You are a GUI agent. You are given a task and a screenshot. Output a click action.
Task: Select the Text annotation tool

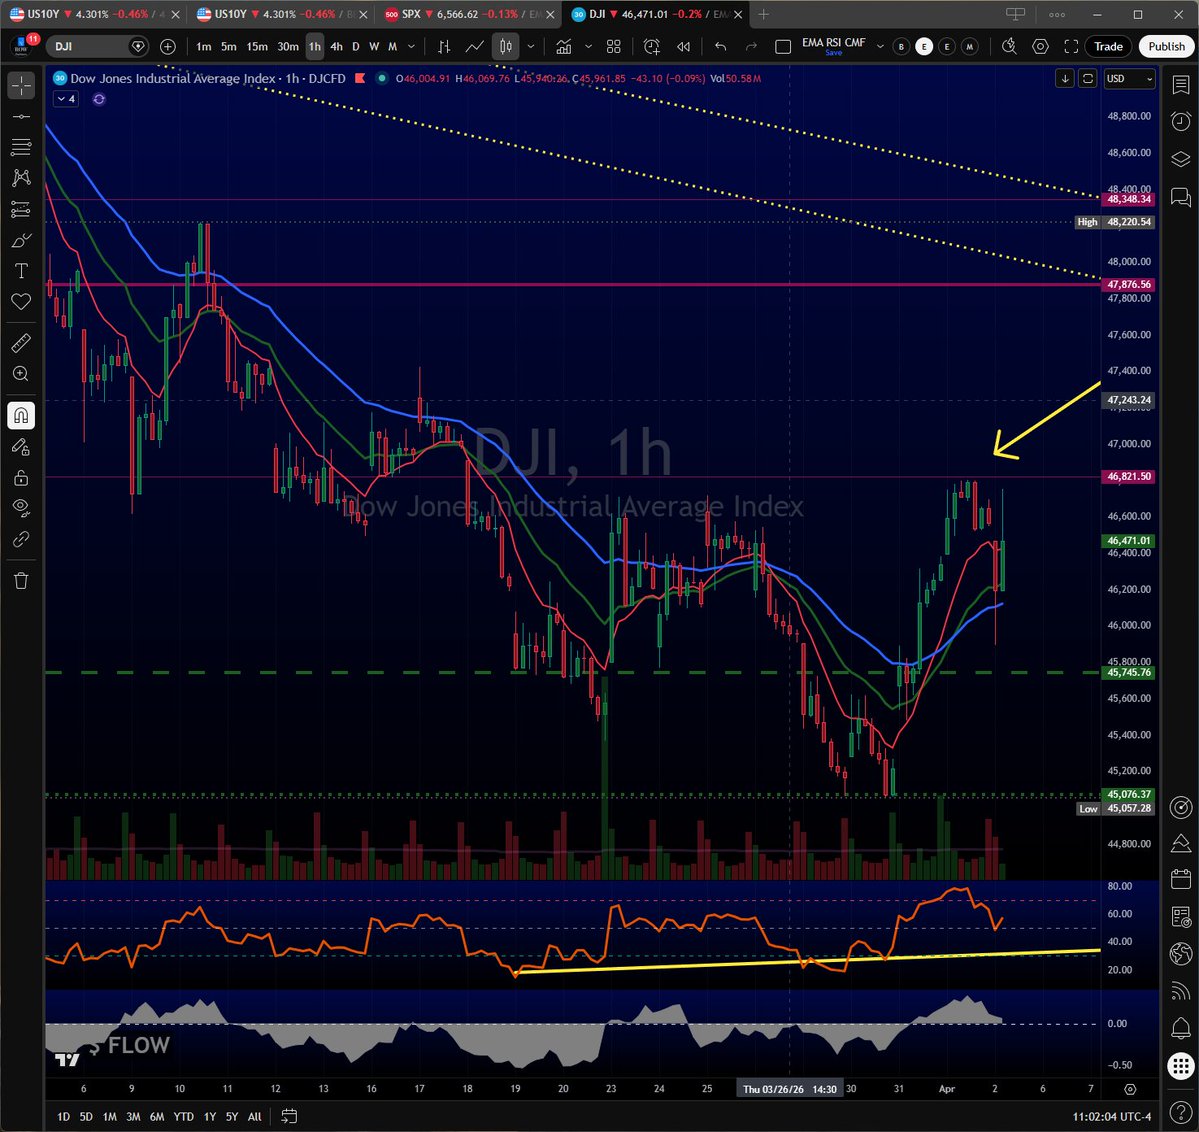click(x=21, y=271)
